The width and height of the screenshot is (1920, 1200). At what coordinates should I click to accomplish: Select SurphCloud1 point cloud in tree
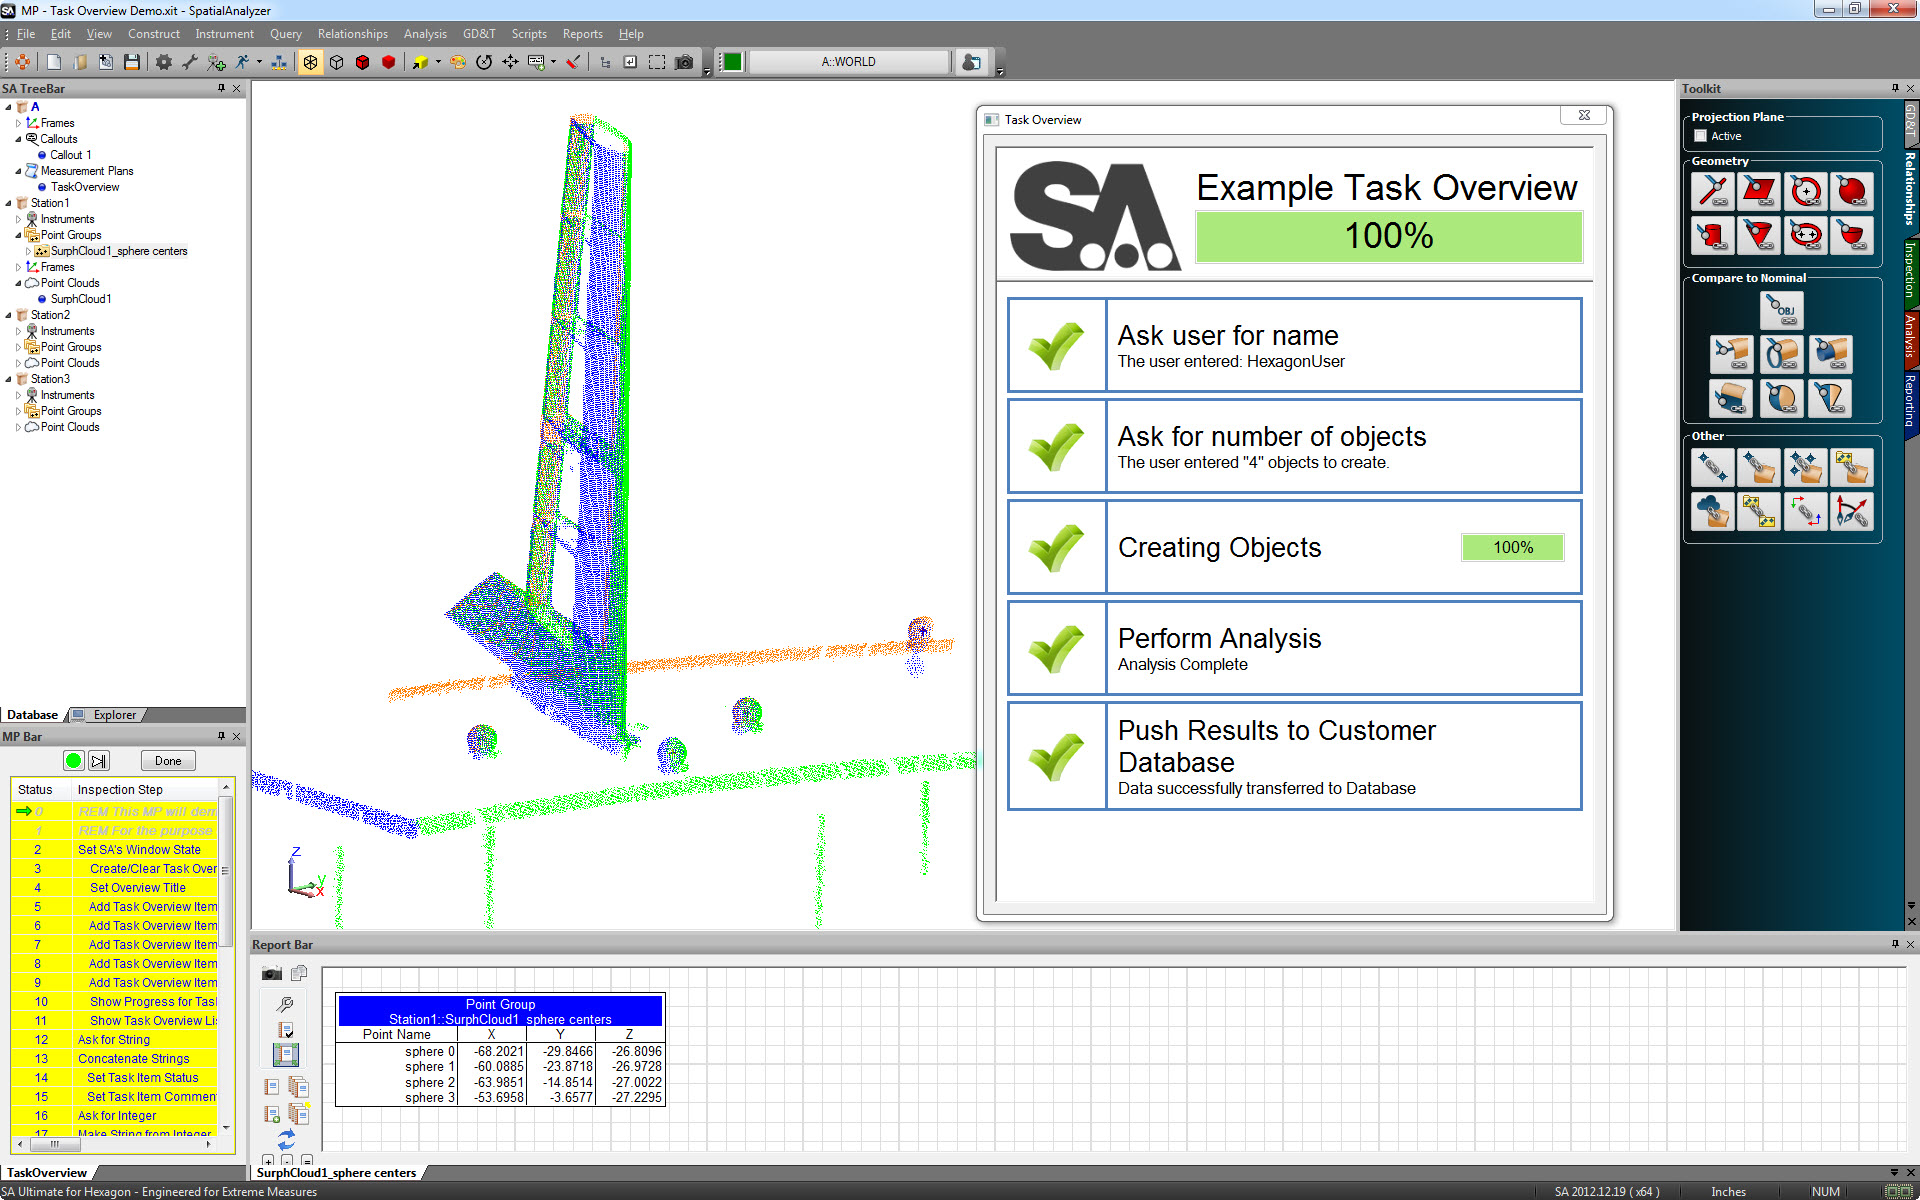click(x=80, y=299)
